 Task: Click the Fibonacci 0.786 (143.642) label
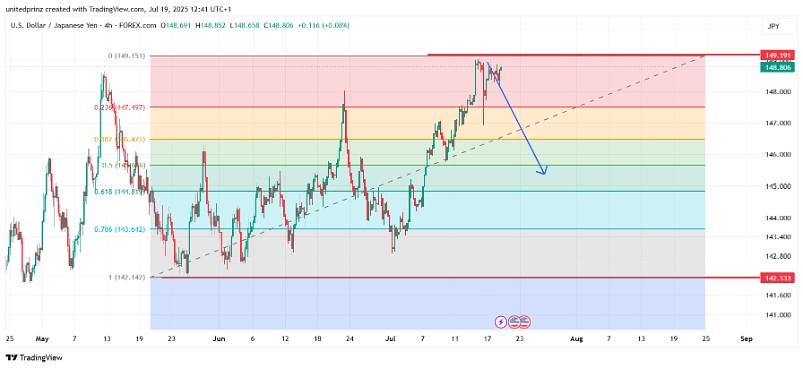120,229
